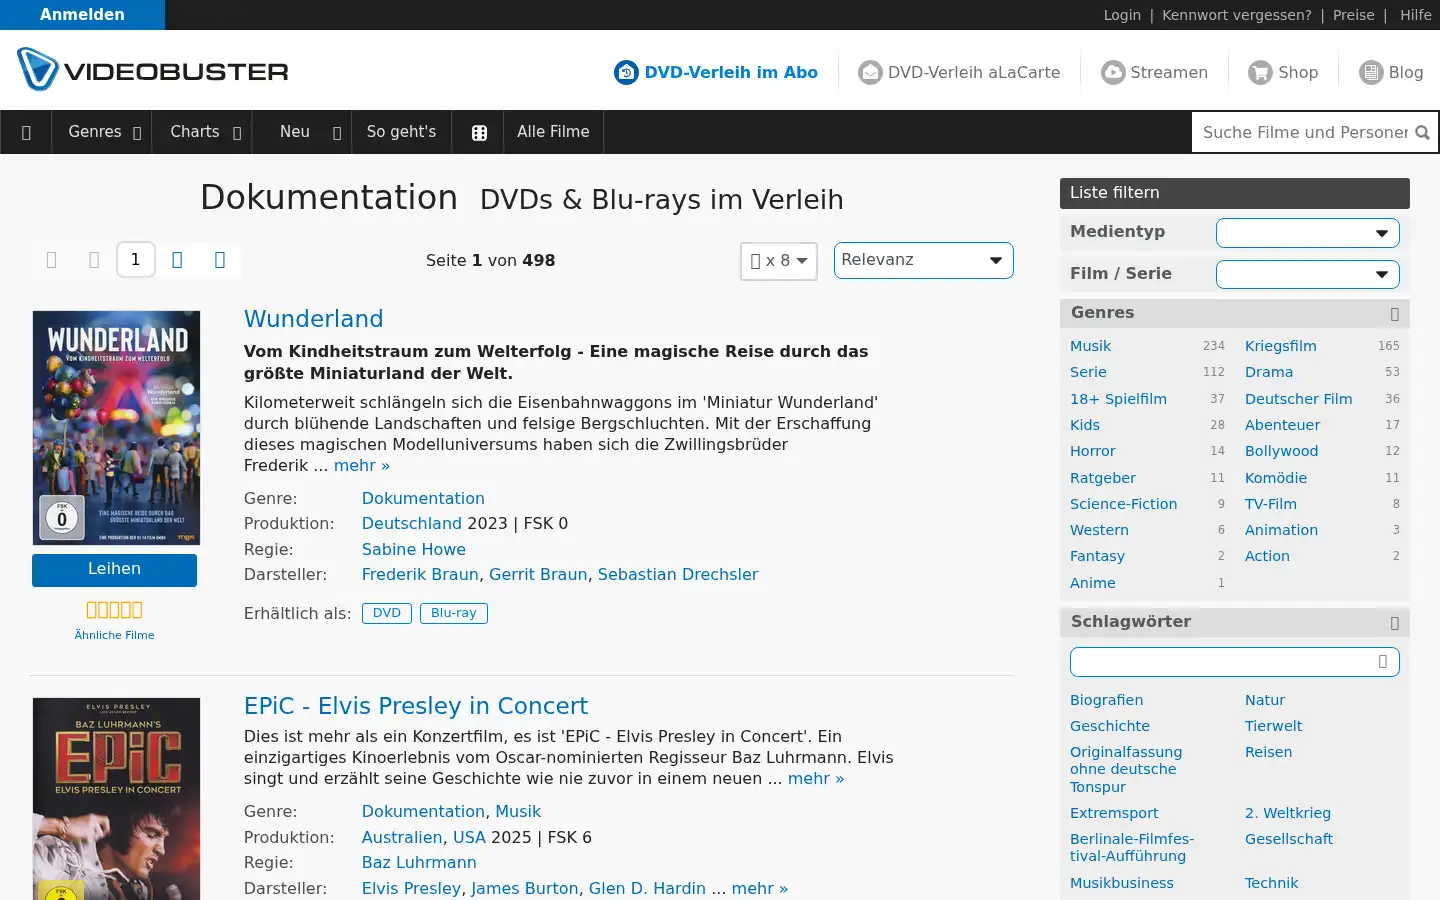
Task: Collapse the Genres filter section
Action: pos(1394,314)
